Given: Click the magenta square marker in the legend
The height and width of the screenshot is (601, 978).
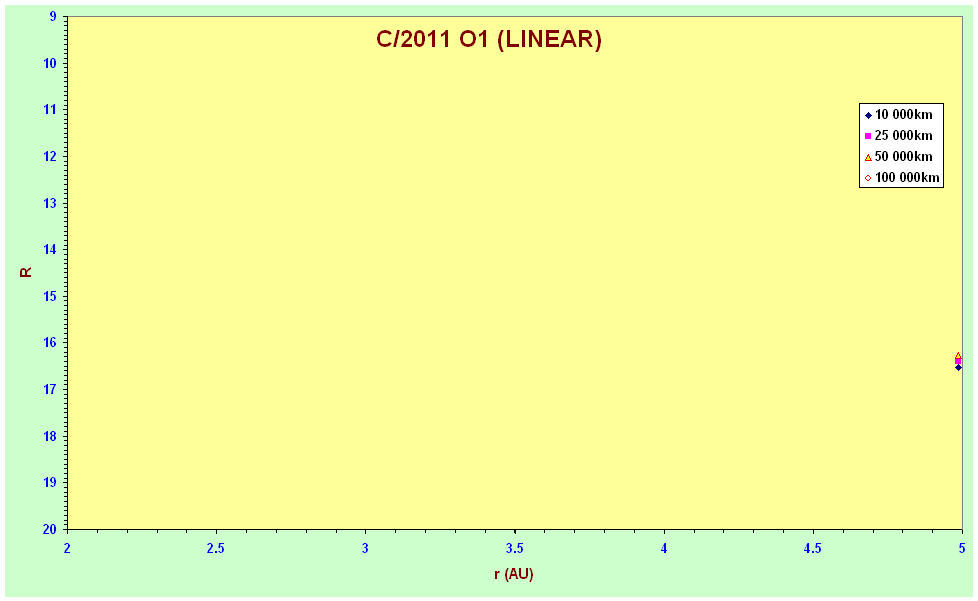Looking at the screenshot, I should coord(868,136).
